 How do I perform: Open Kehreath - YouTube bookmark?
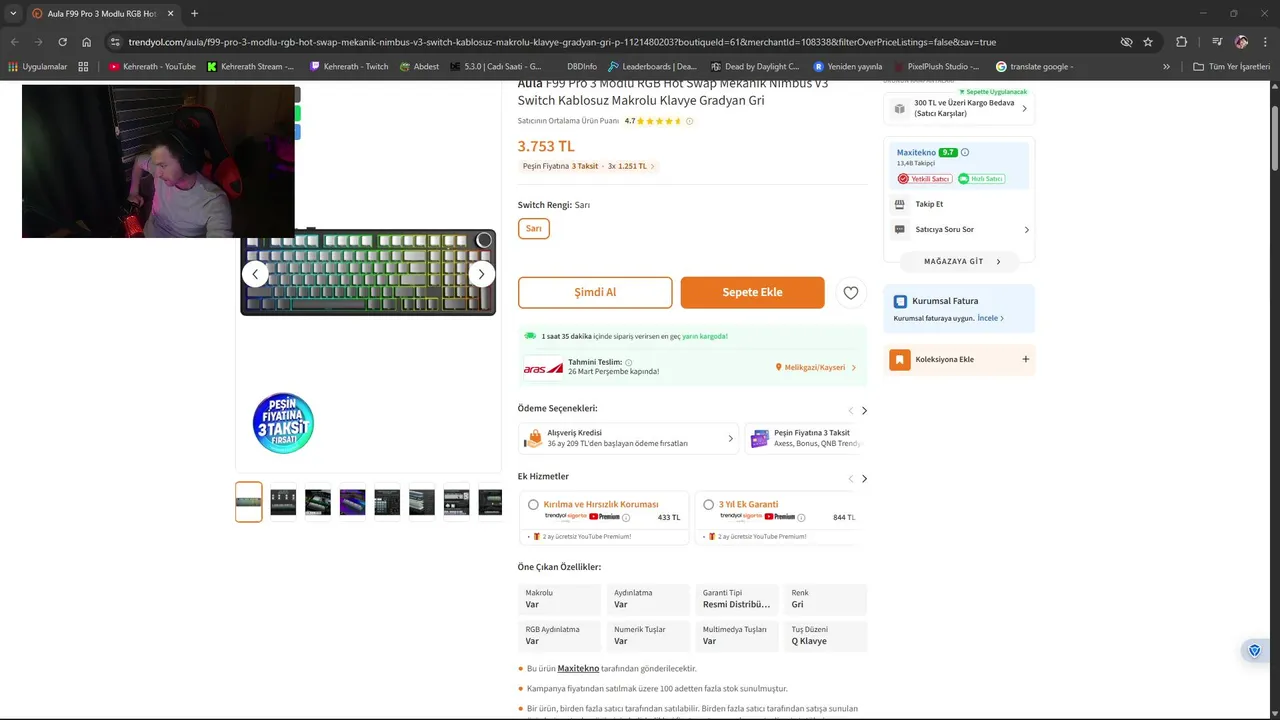(152, 66)
